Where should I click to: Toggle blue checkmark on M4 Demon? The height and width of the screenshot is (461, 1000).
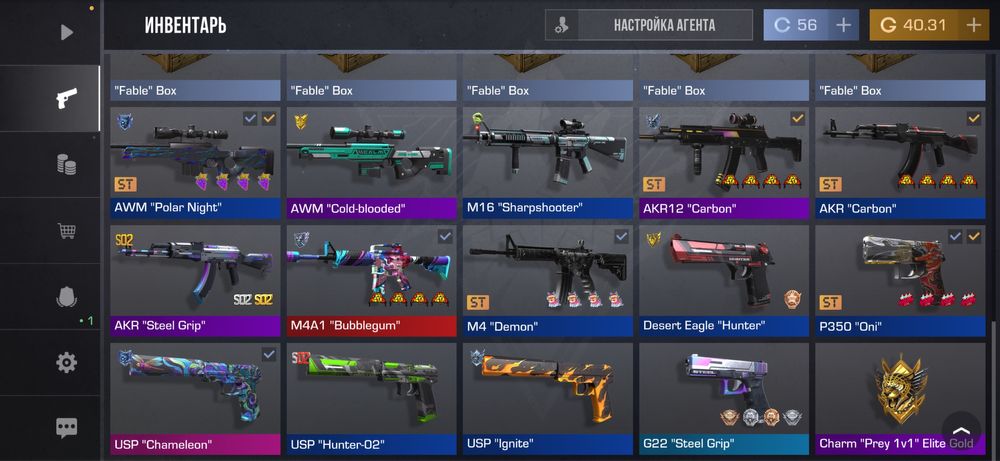tap(621, 236)
